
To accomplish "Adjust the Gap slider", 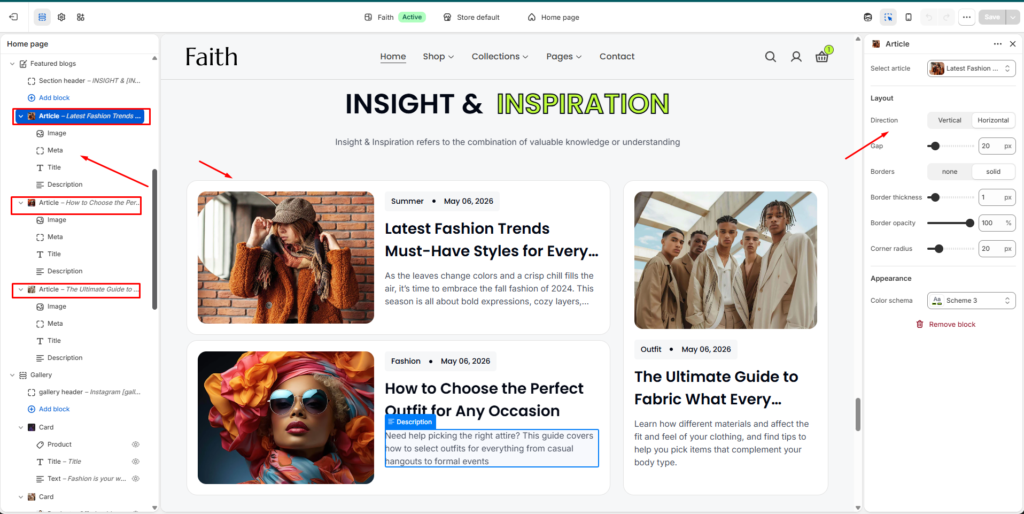I will point(951,146).
